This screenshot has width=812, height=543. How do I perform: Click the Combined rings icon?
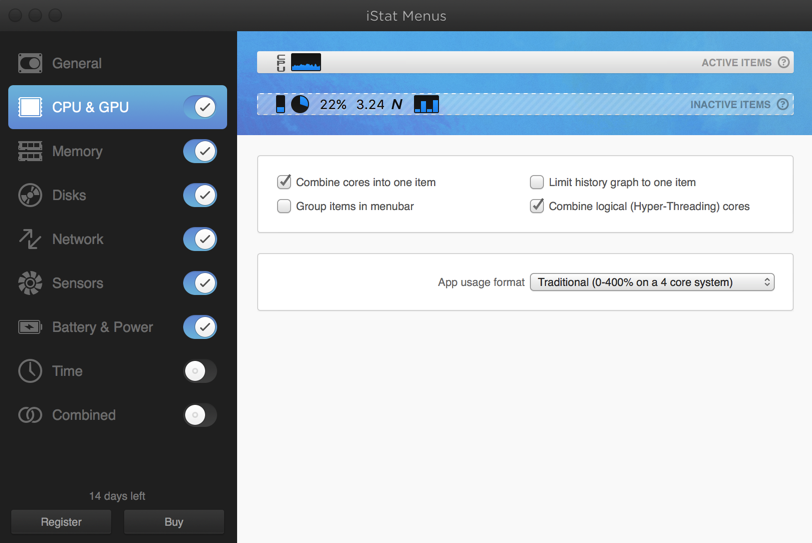(x=30, y=415)
